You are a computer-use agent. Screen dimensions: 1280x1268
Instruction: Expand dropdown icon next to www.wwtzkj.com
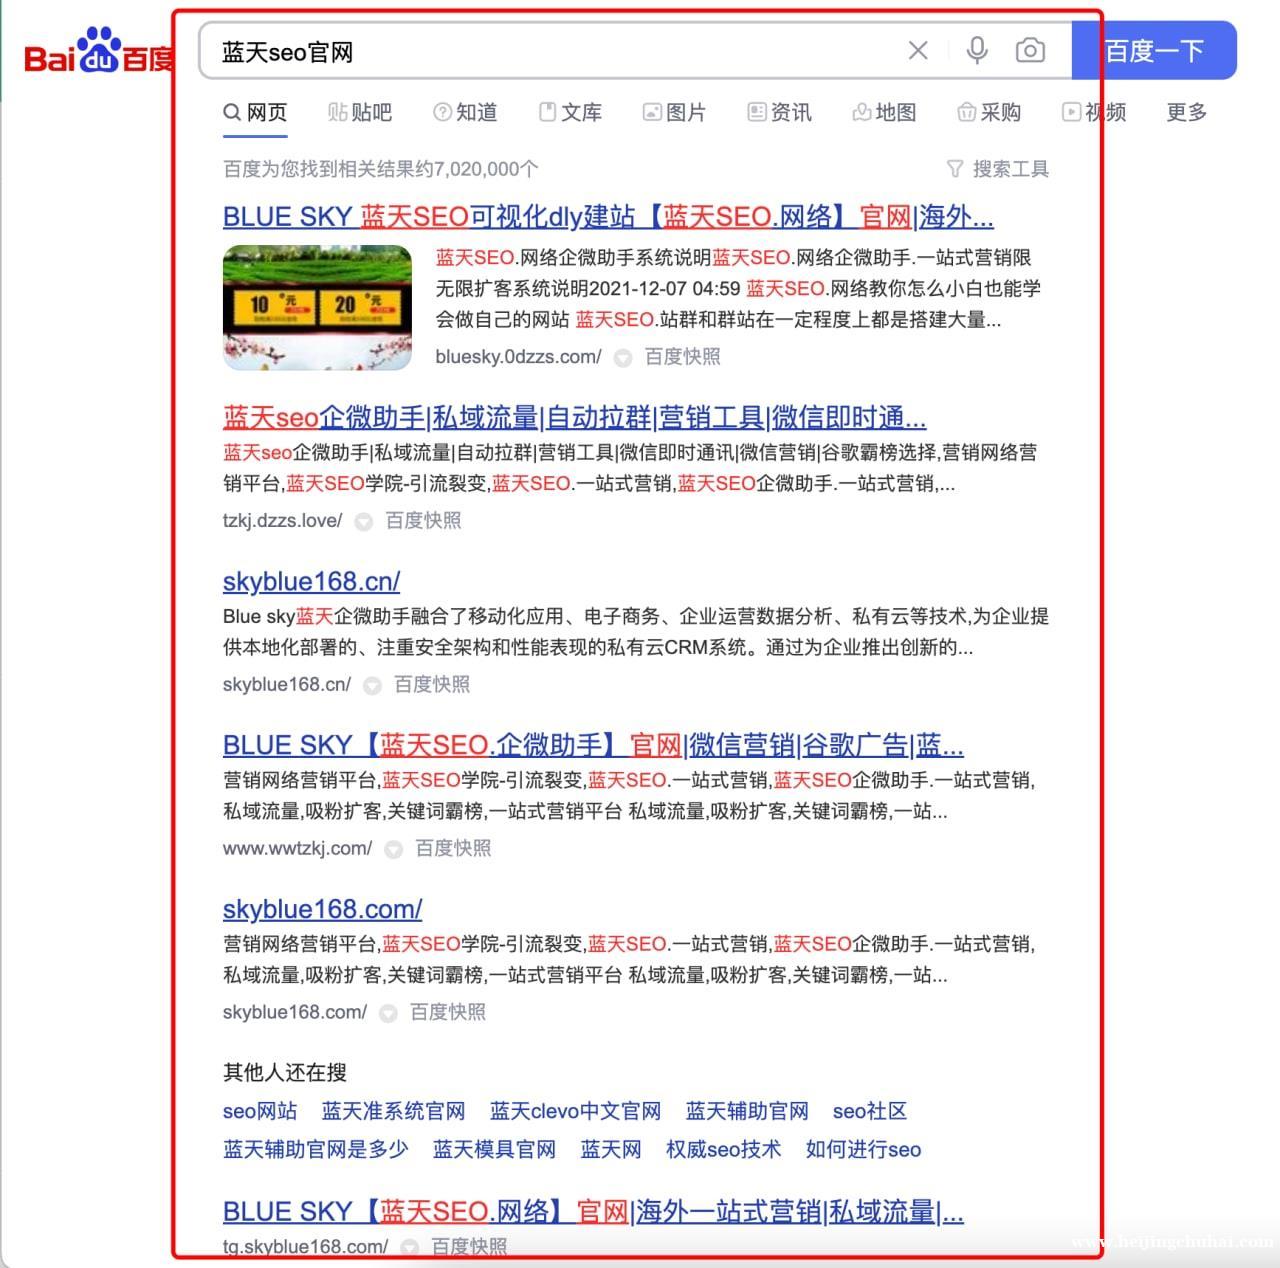point(394,849)
